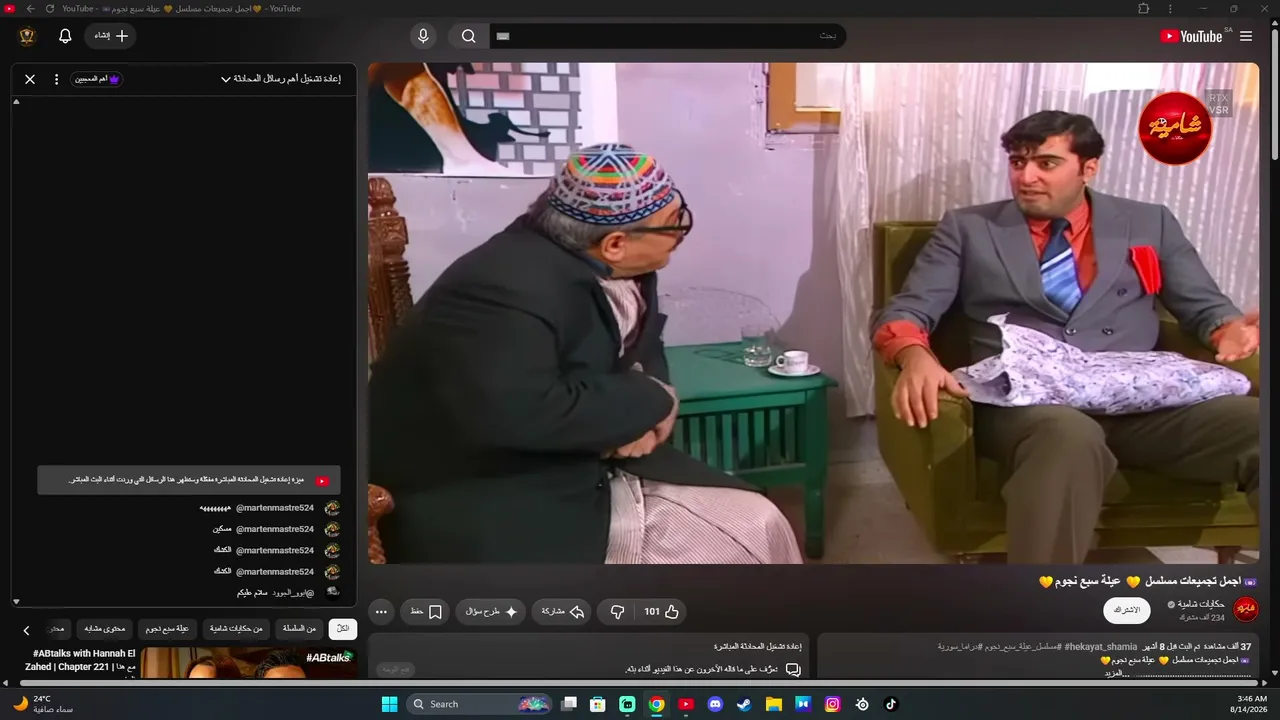
Task: Open Microsoft Store from taskbar
Action: pyautogui.click(x=598, y=704)
